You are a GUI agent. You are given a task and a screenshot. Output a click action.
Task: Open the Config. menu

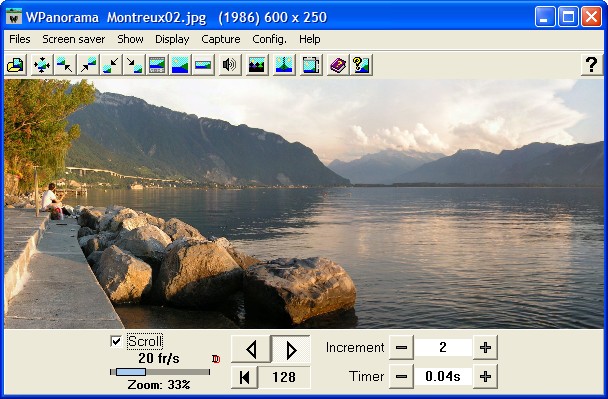269,39
